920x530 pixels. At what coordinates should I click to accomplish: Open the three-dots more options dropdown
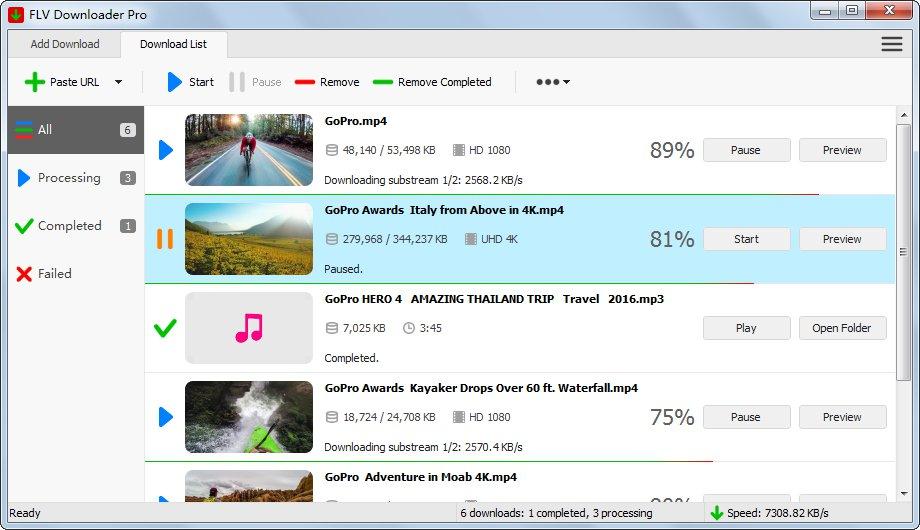pyautogui.click(x=553, y=82)
